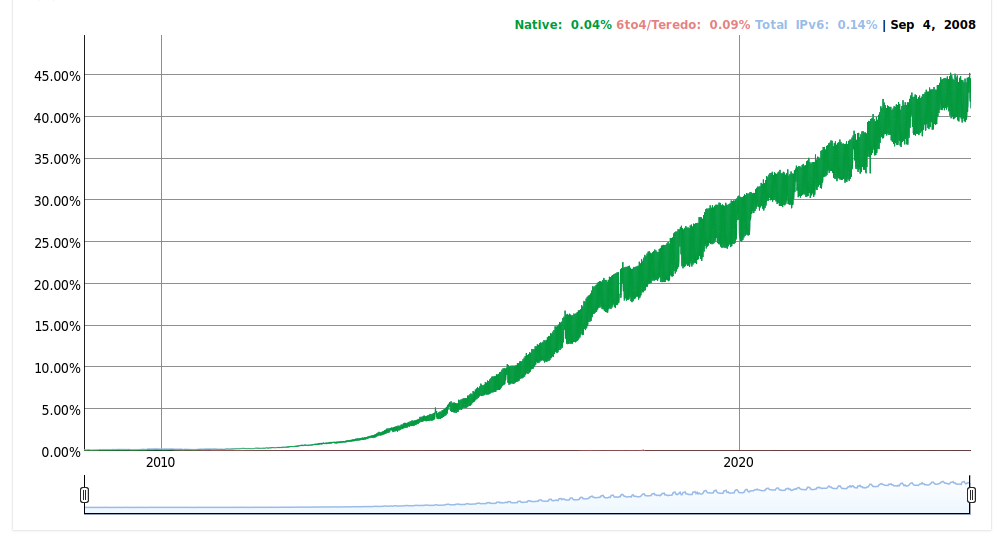Click the 'Sep 4, 2008' date label
1006x547 pixels.
(933, 25)
